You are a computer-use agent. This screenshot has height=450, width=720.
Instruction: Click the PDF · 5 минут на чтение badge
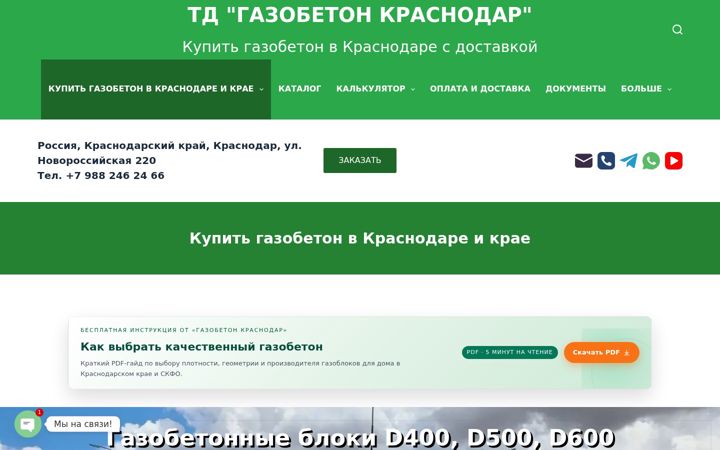[x=510, y=352]
